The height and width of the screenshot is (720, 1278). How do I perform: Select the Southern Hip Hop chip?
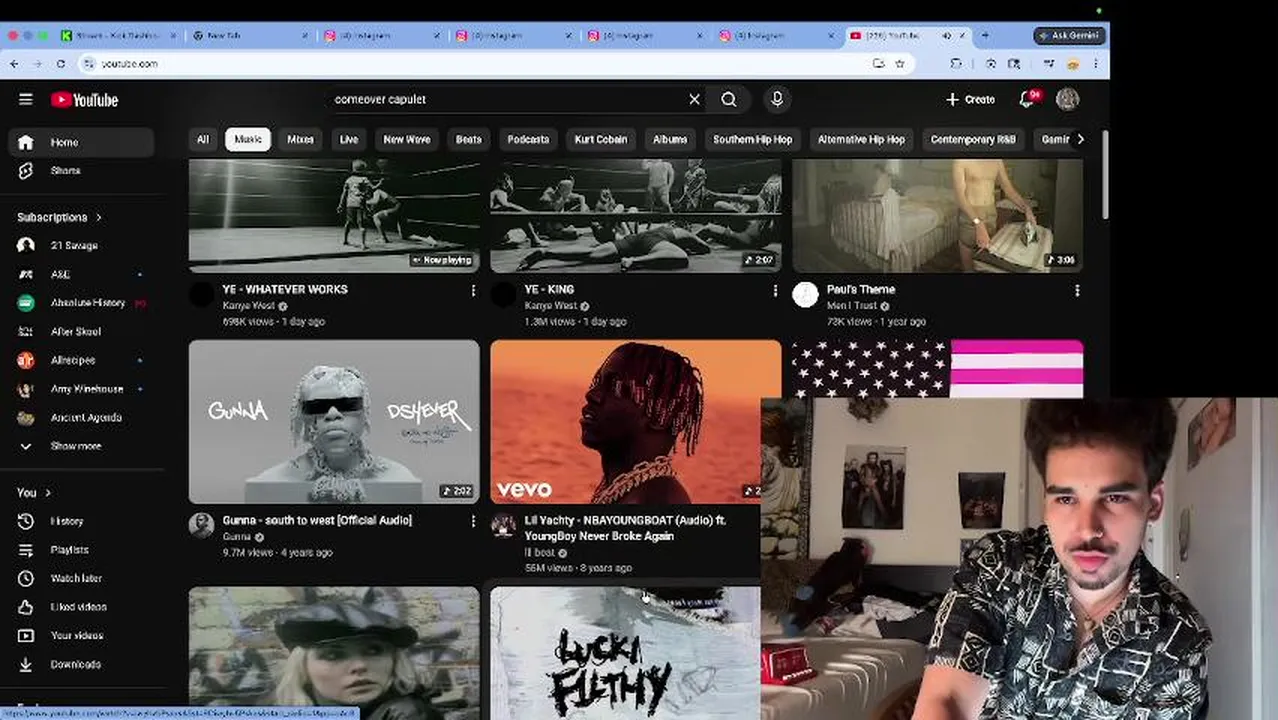pyautogui.click(x=752, y=139)
